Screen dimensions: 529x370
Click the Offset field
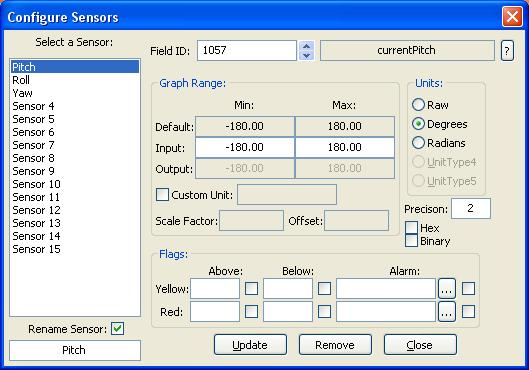(357, 221)
